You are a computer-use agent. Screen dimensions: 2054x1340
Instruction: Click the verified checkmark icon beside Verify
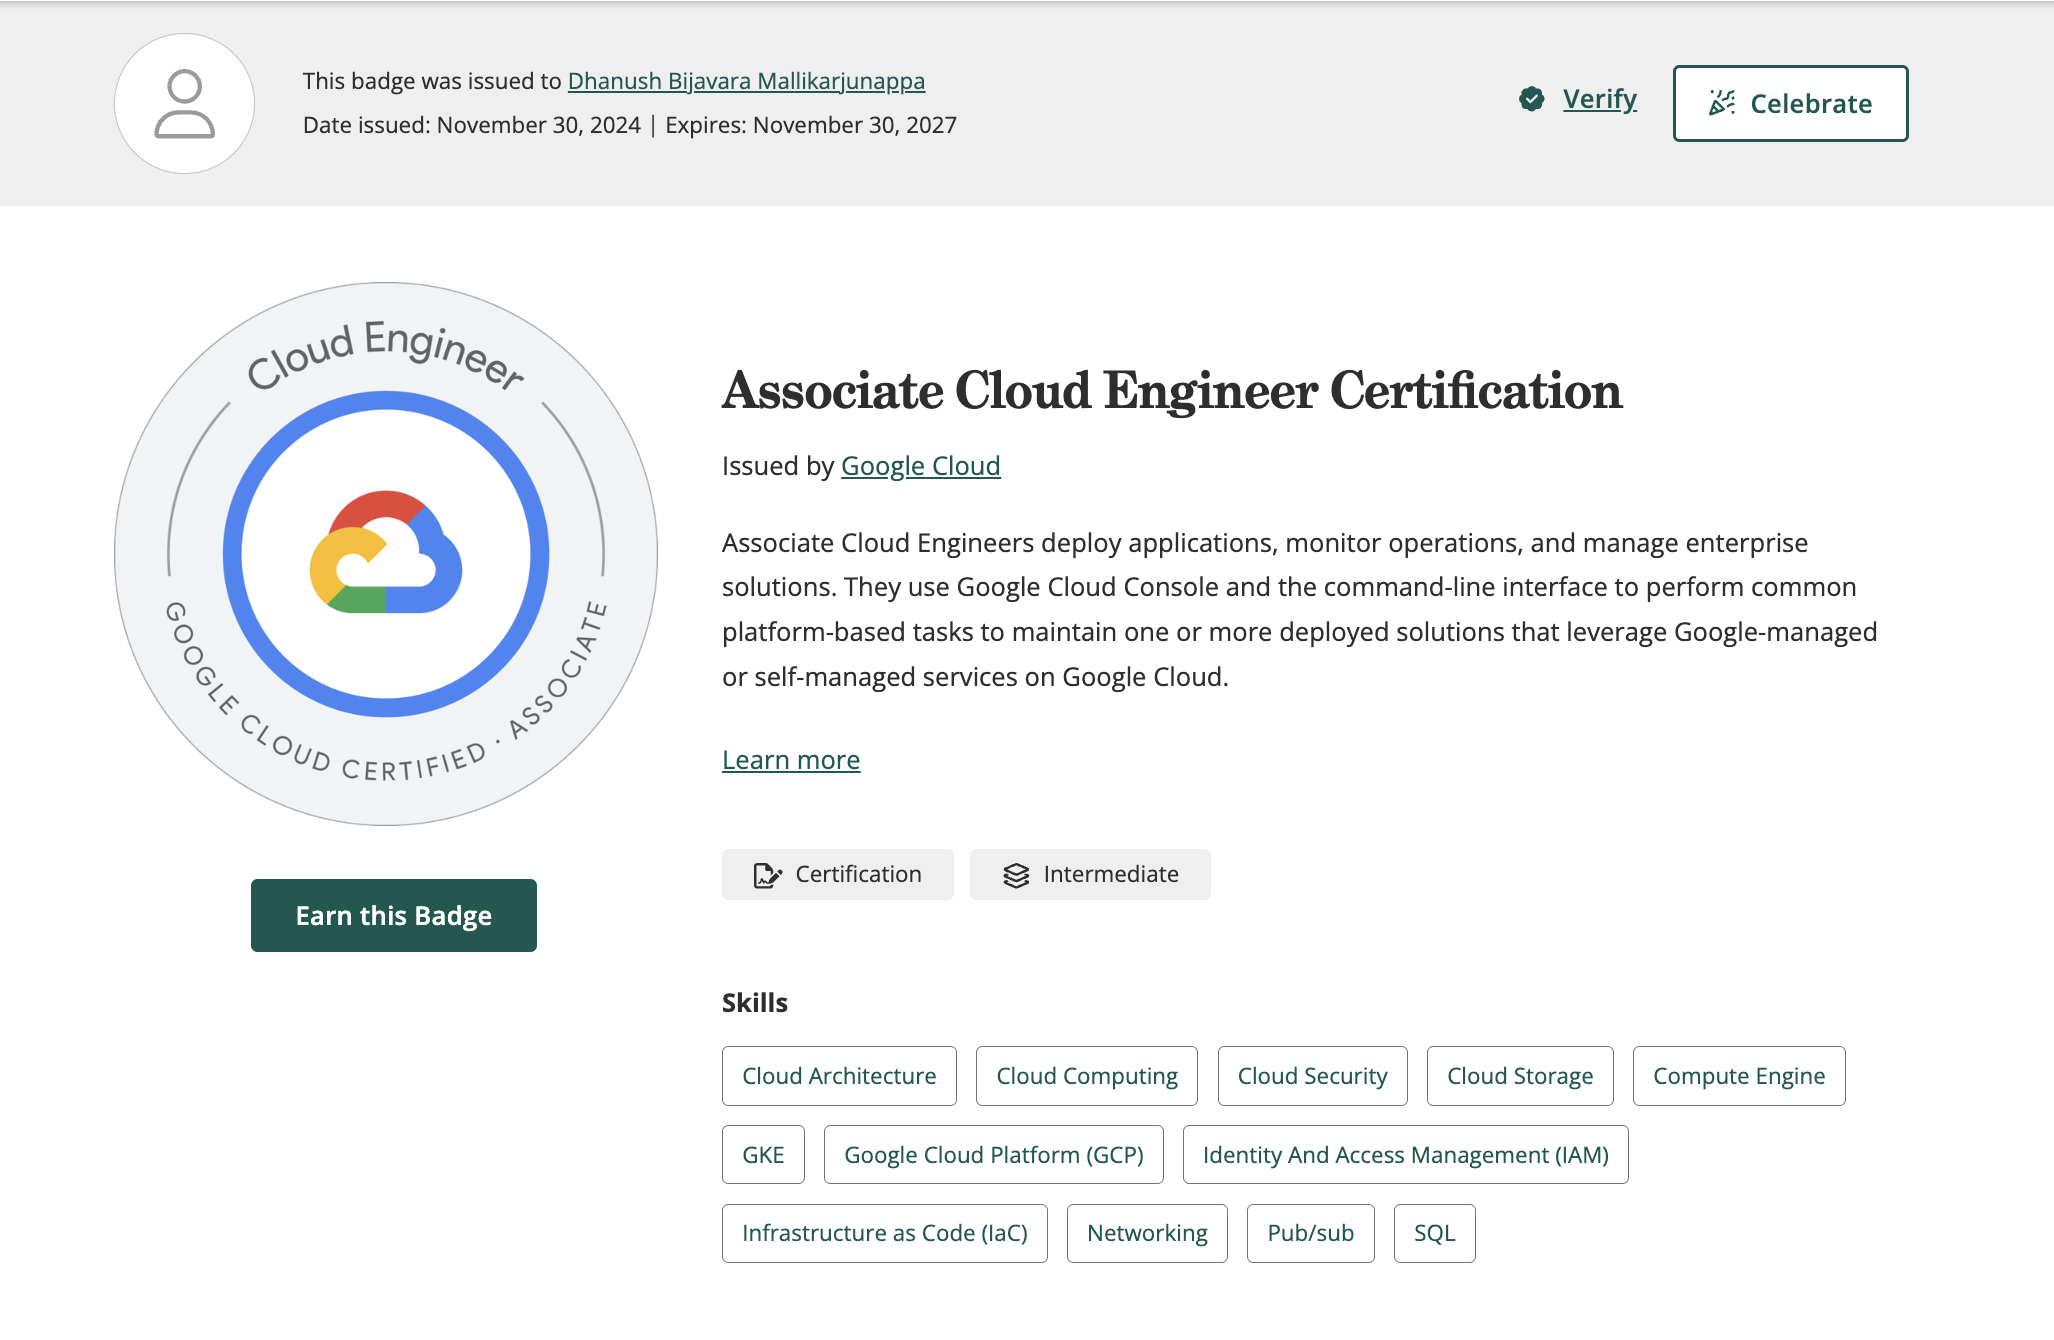[x=1531, y=99]
